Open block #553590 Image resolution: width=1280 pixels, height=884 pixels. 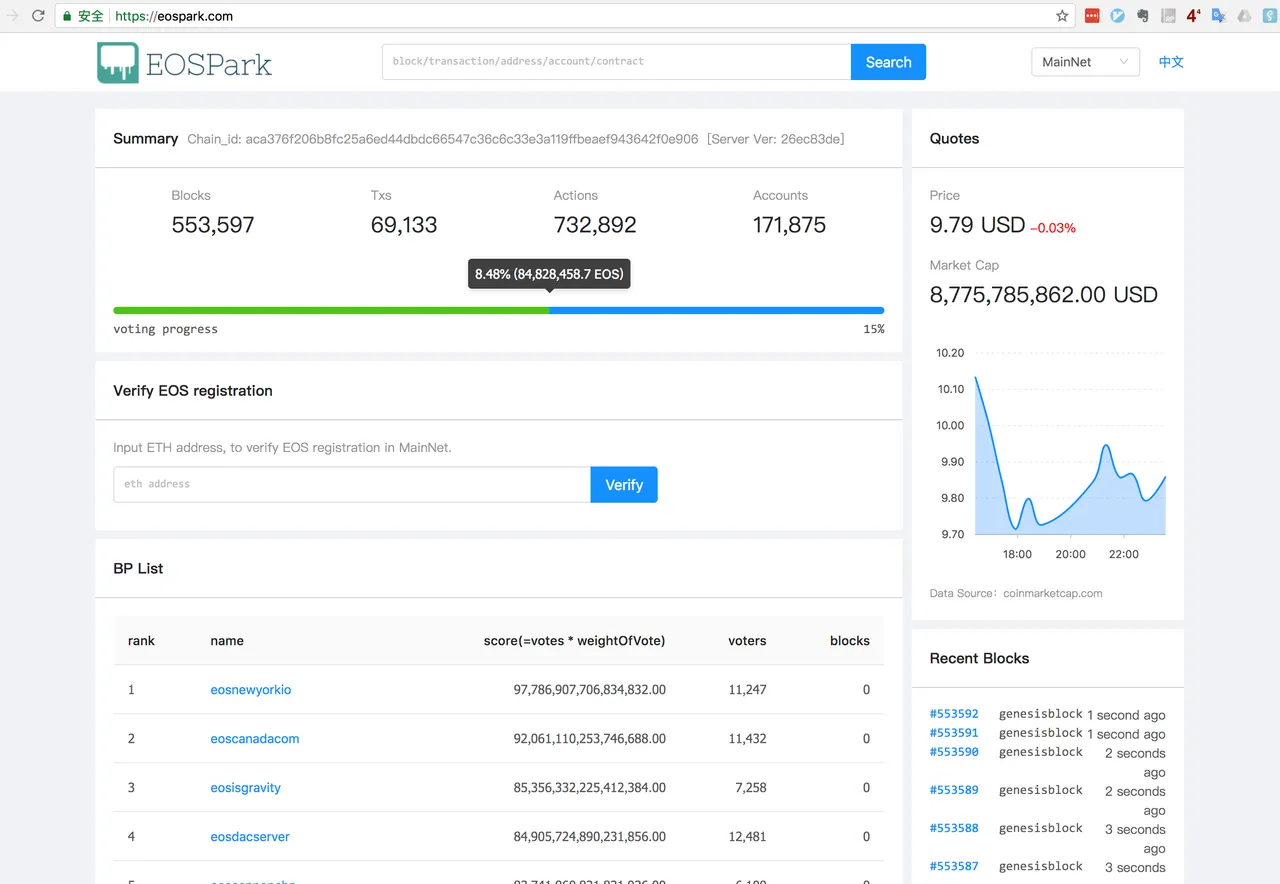tap(954, 752)
